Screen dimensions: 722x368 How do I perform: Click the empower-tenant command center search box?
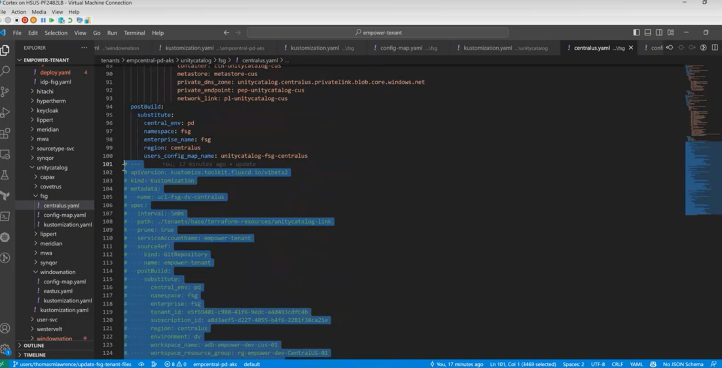click(x=378, y=33)
